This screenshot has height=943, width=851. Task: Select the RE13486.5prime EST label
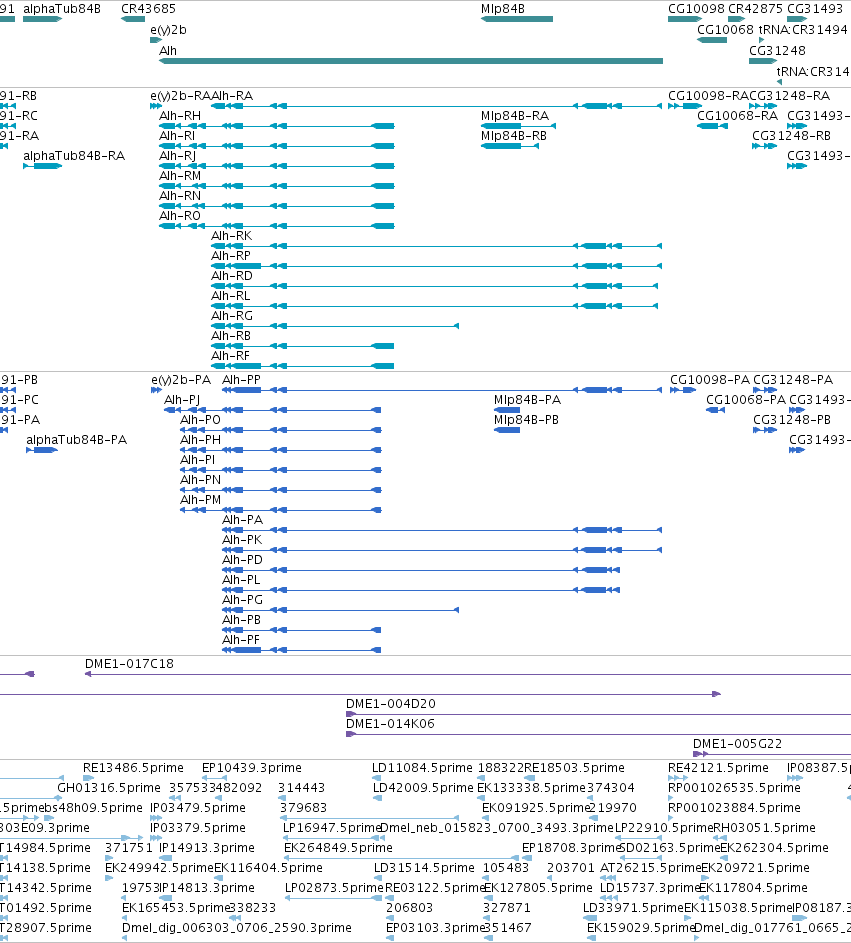134,768
